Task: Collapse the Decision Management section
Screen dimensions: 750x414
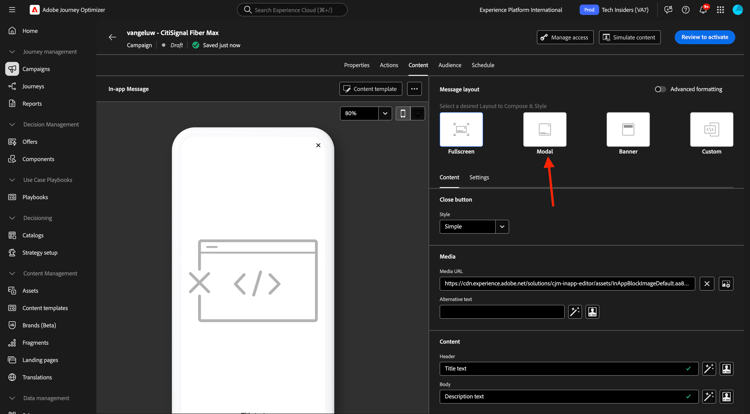Action: coord(12,124)
